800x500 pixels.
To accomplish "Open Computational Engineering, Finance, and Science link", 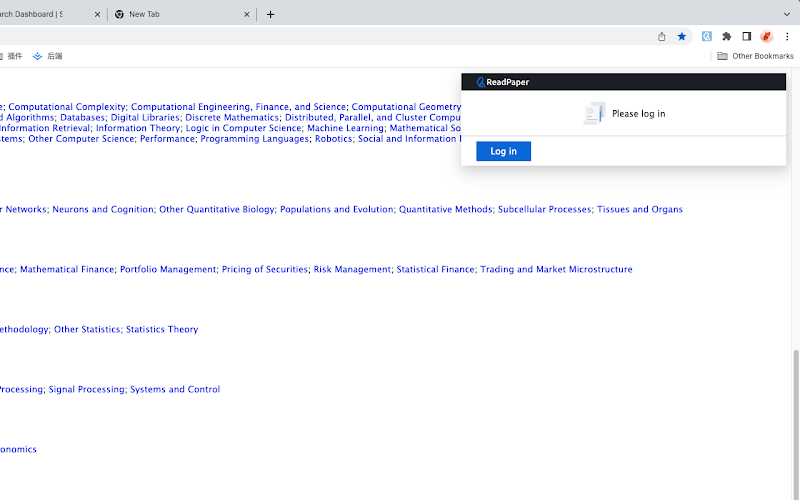I will click(x=238, y=107).
